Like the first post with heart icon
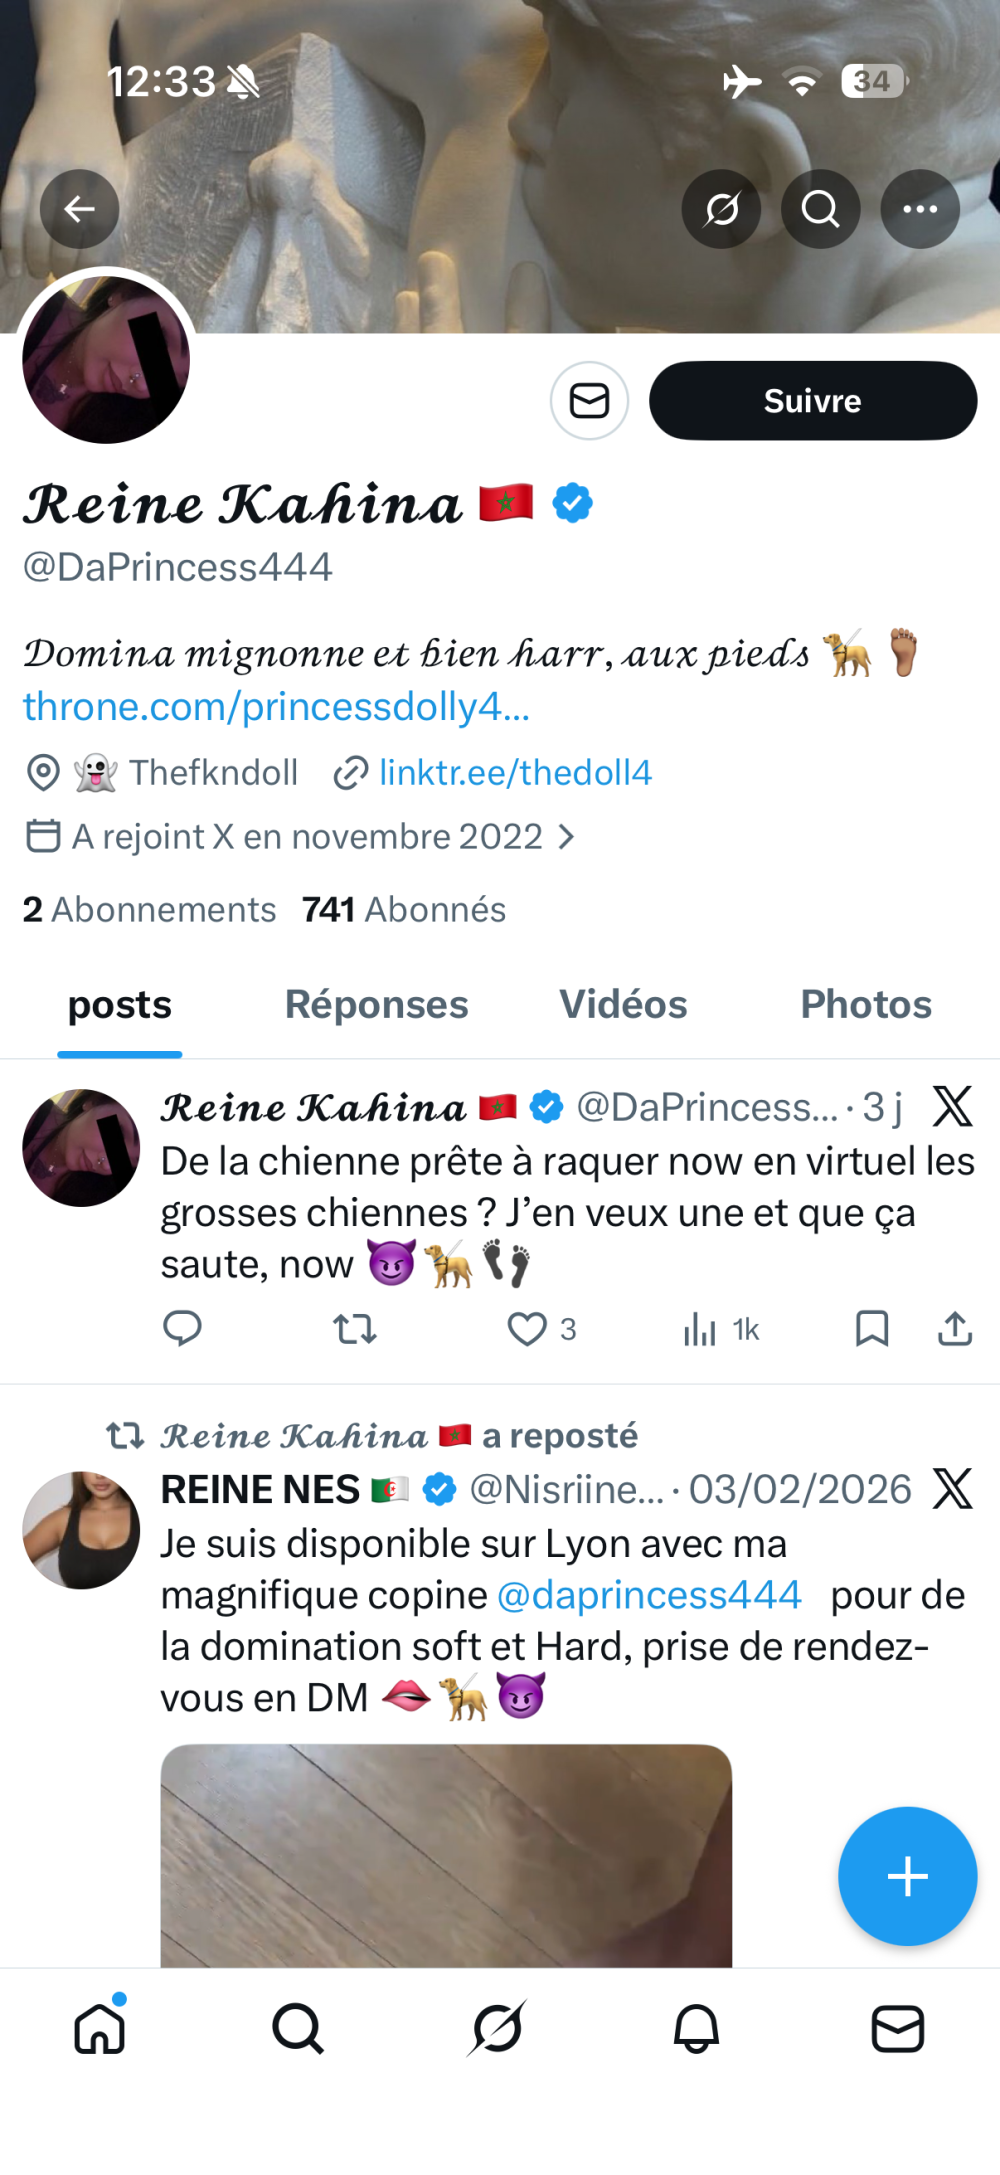1000x2175 pixels. tap(527, 1329)
